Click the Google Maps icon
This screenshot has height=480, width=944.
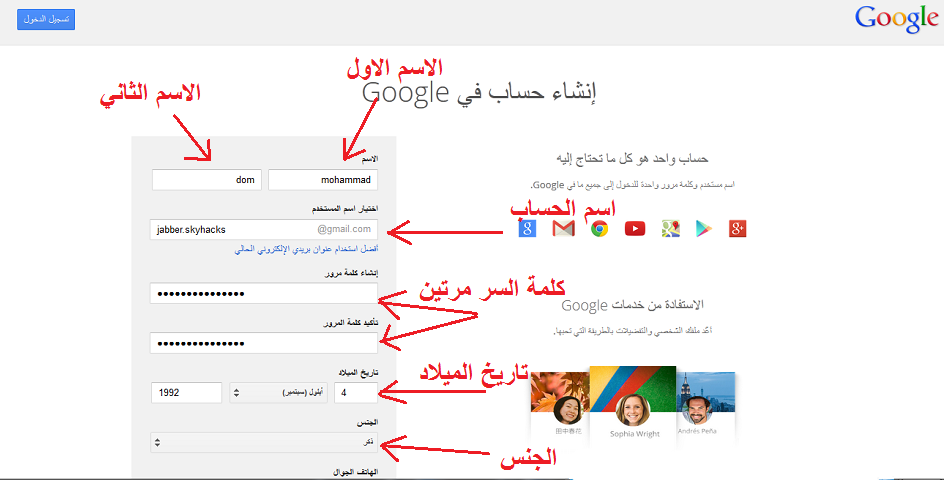click(671, 229)
